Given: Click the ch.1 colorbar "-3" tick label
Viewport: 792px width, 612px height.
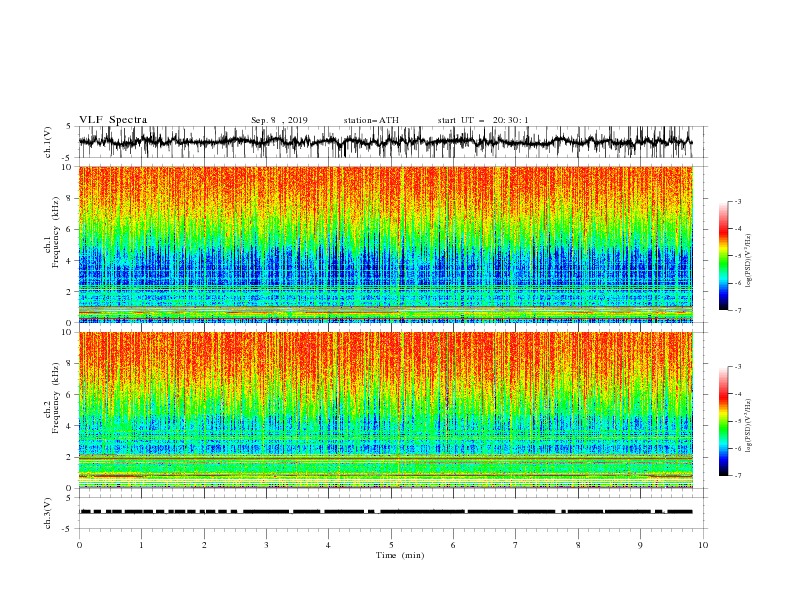Looking at the screenshot, I should point(738,201).
